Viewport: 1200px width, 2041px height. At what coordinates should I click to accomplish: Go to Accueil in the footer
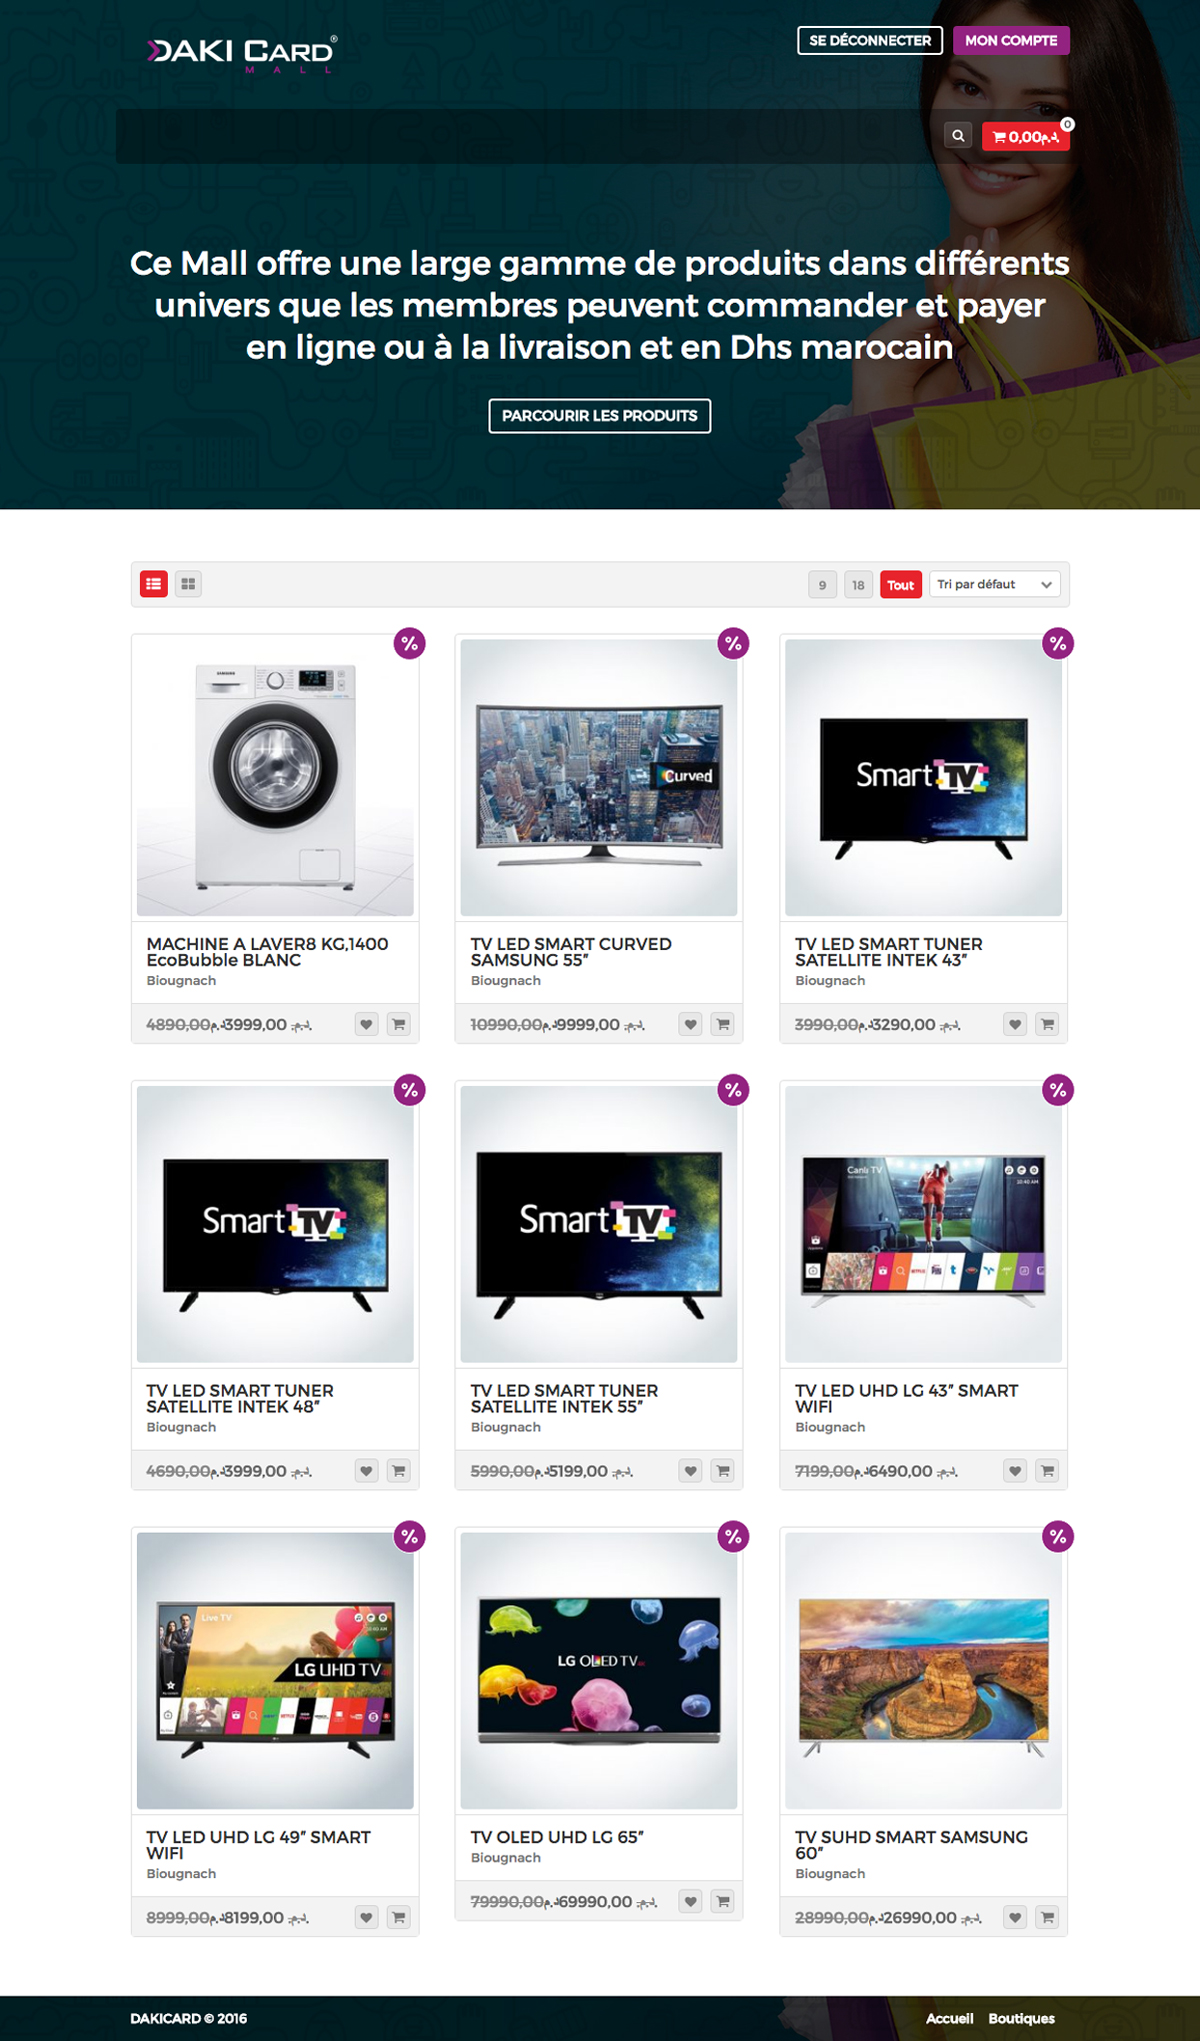pyautogui.click(x=949, y=2018)
